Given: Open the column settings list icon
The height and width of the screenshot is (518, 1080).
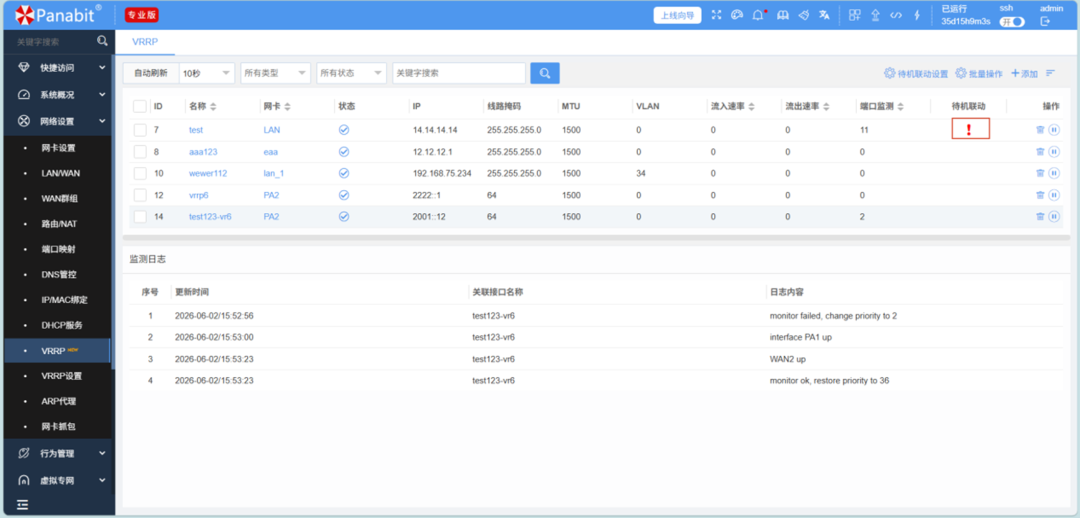Looking at the screenshot, I should (1050, 73).
